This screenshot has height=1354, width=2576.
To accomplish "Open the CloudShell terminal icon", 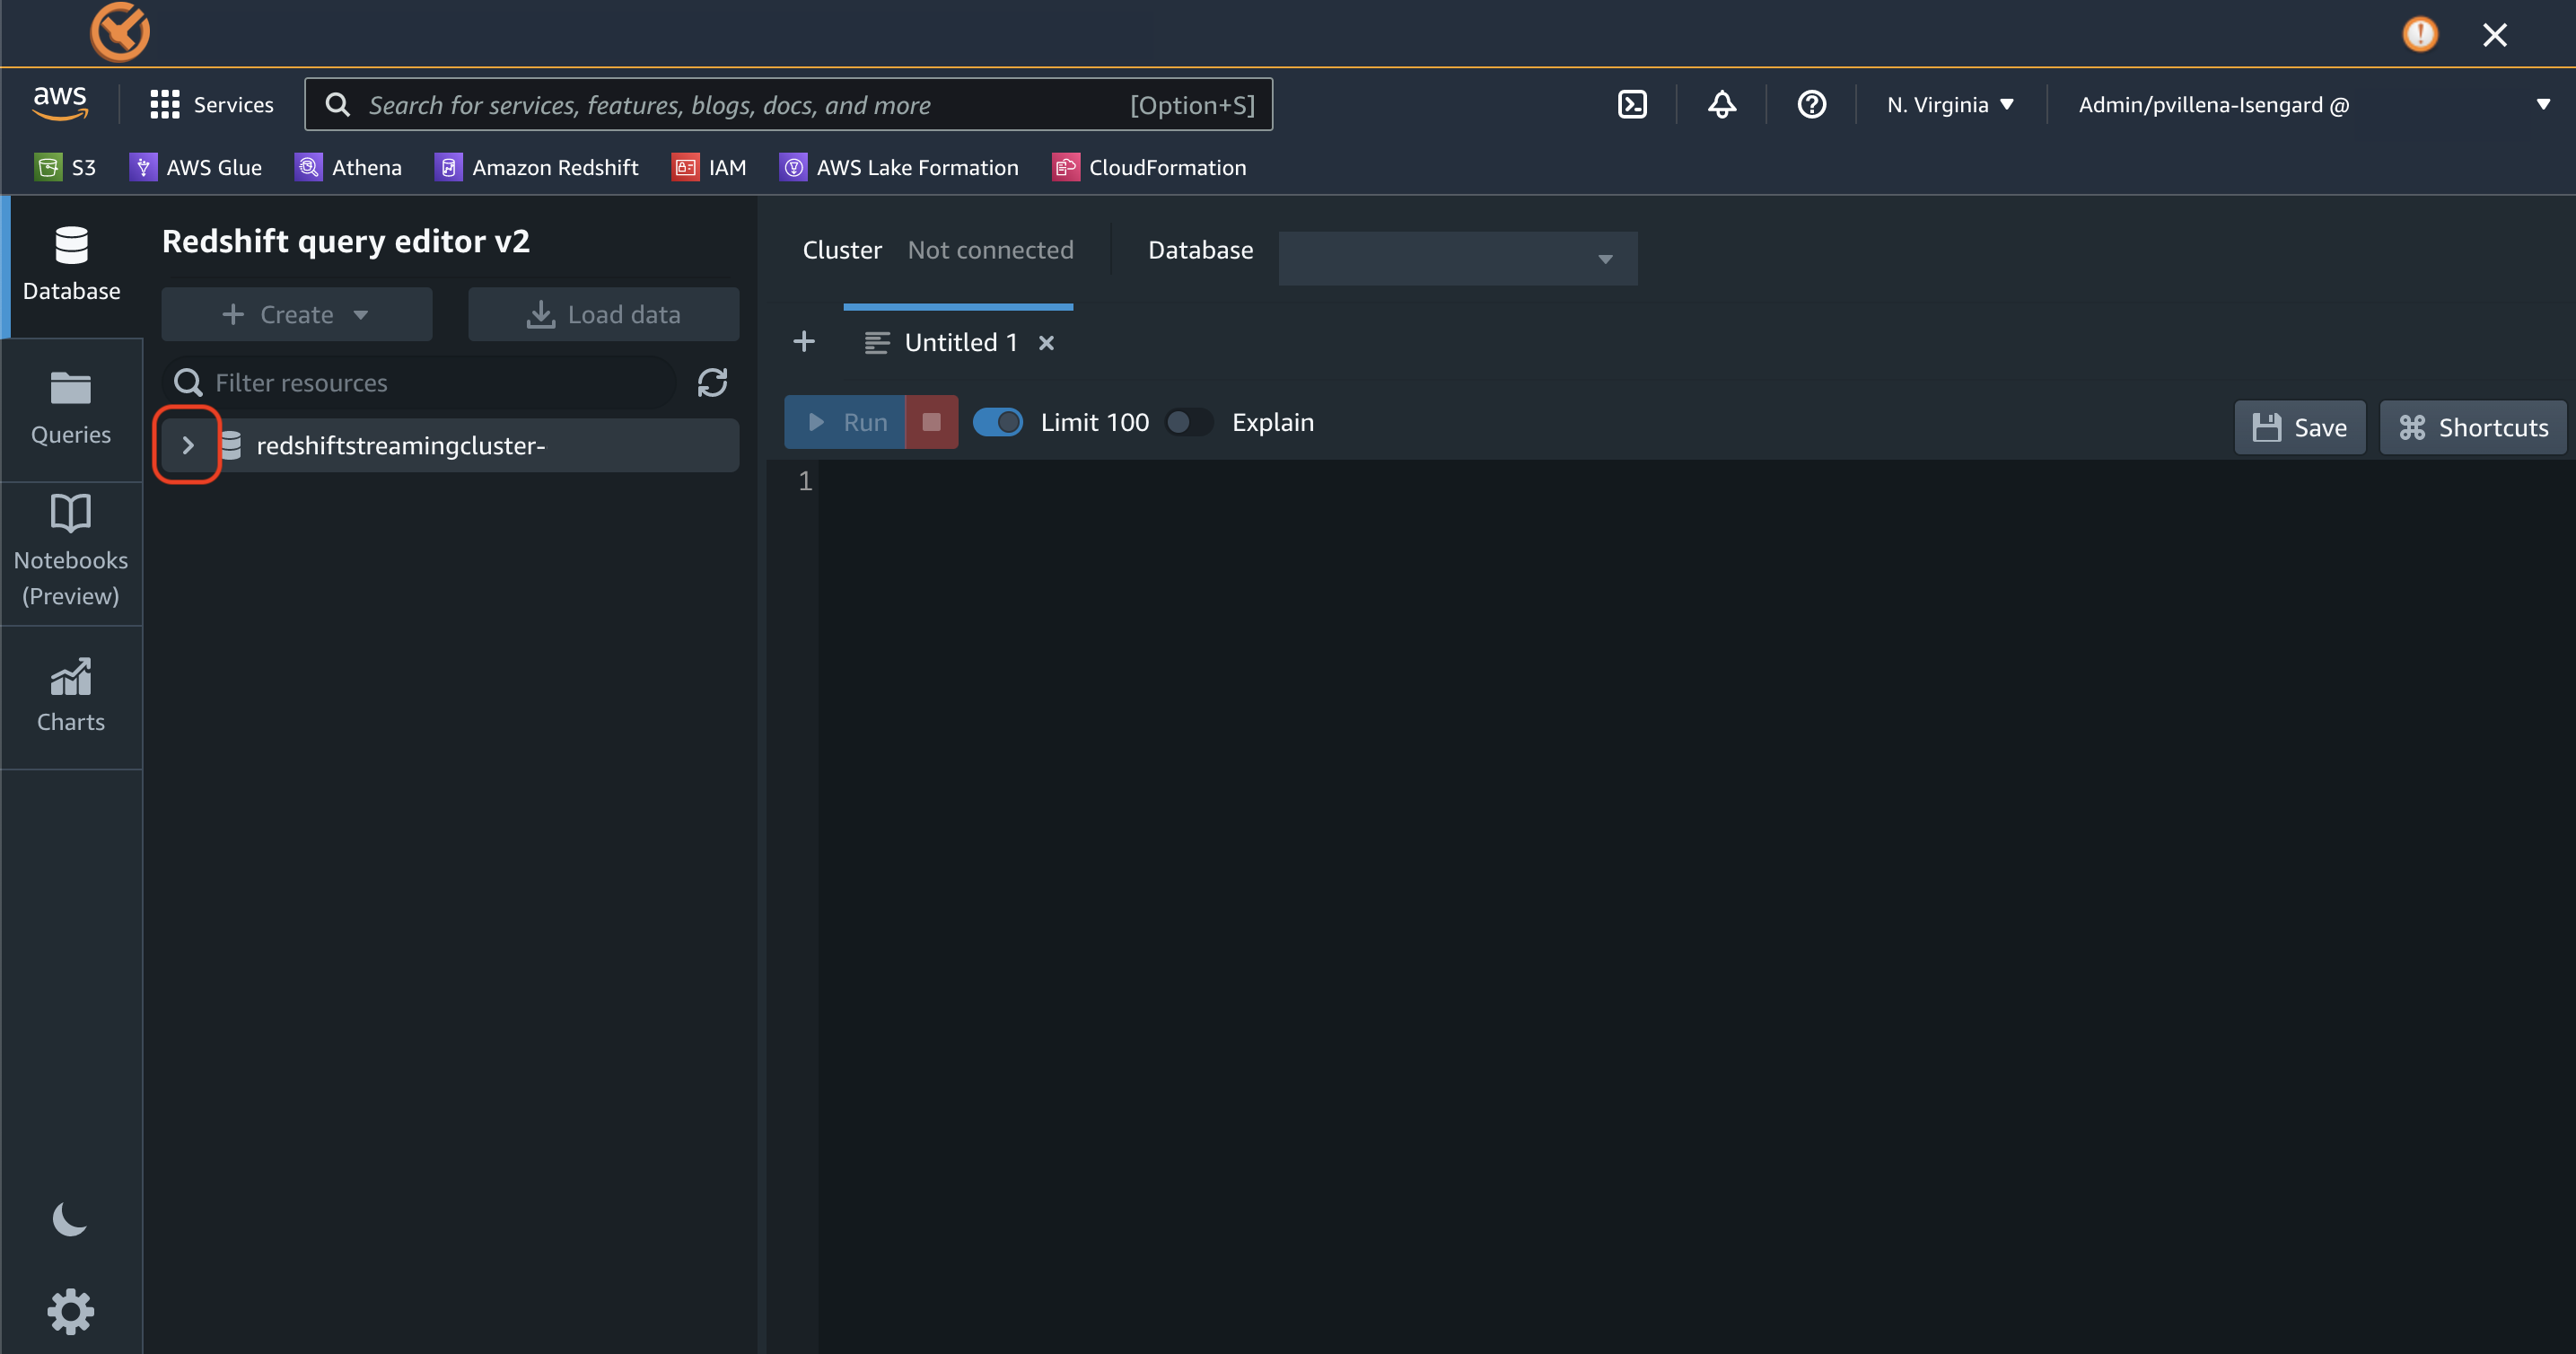I will 1632,104.
